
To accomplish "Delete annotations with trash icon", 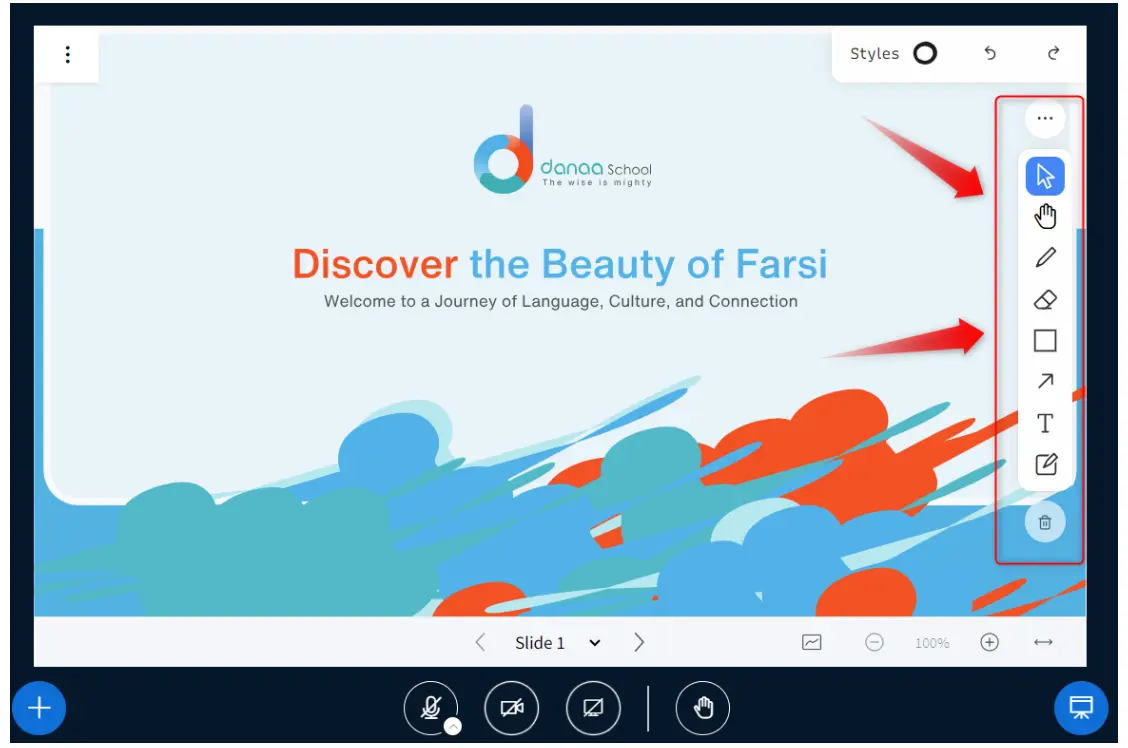I will pyautogui.click(x=1045, y=522).
